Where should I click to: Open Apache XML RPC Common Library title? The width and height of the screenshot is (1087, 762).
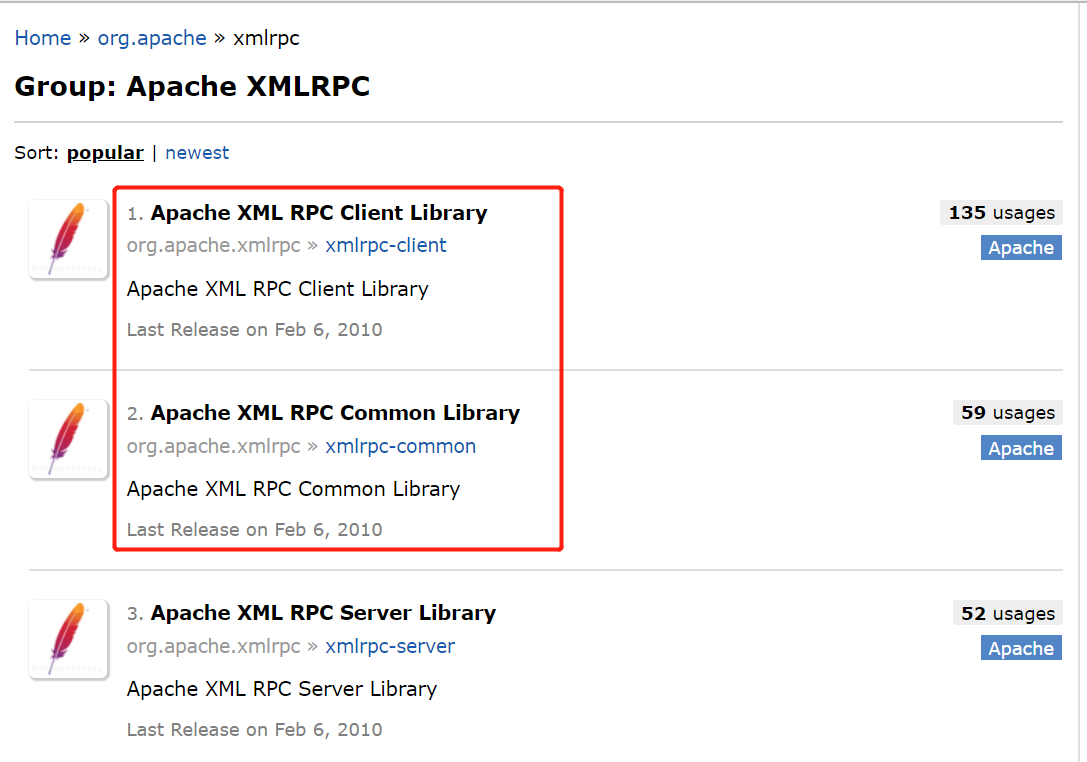pyautogui.click(x=335, y=413)
